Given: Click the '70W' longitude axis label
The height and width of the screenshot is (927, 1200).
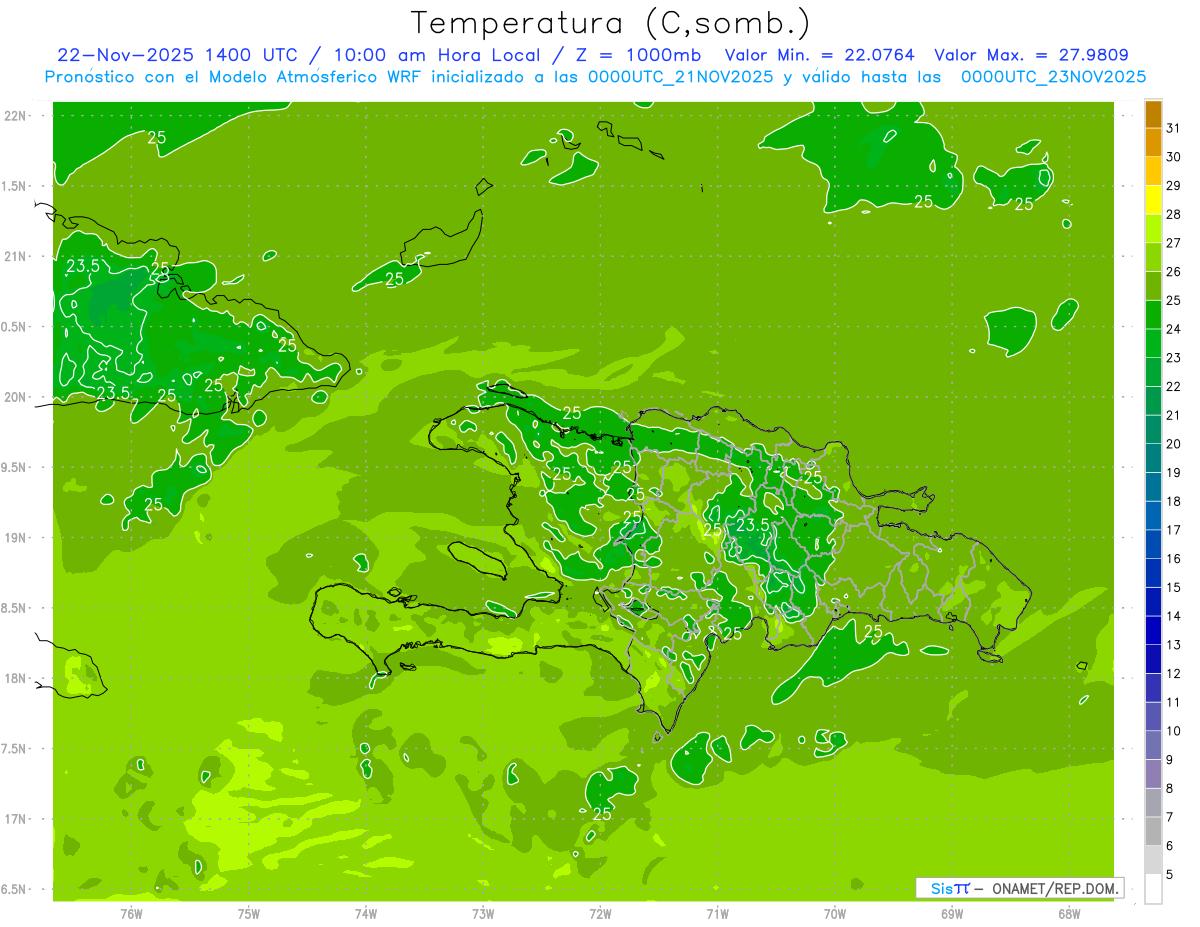Looking at the screenshot, I should [835, 914].
